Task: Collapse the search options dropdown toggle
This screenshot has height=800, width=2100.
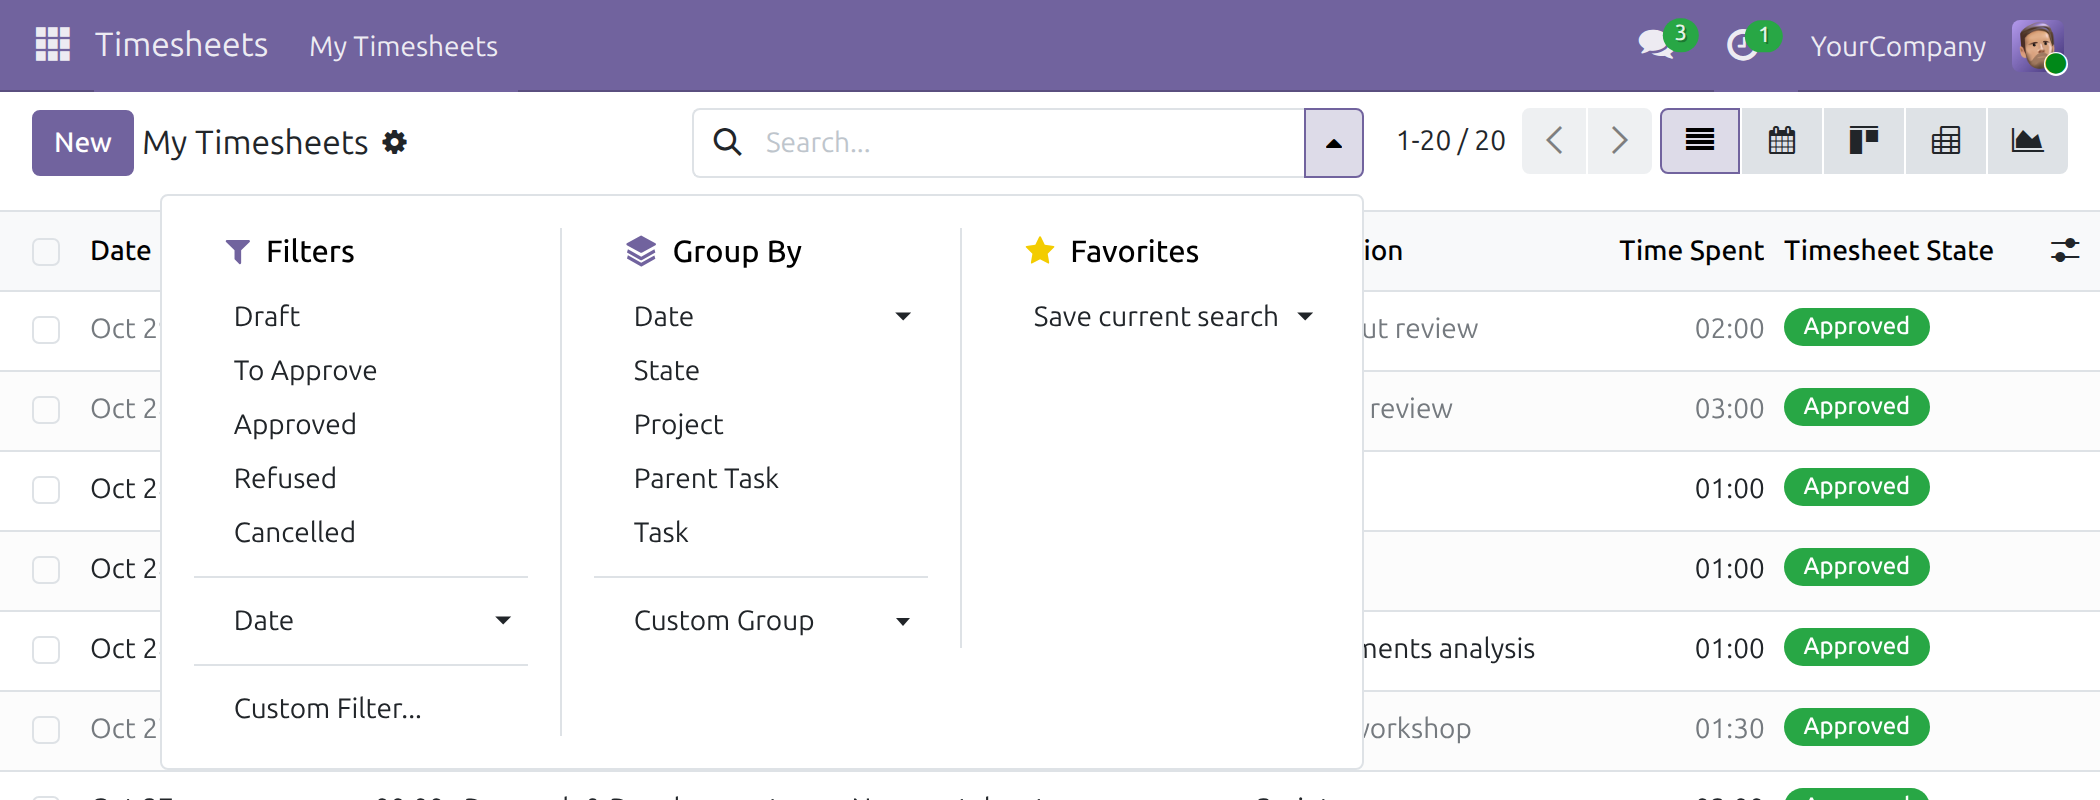Action: click(x=1334, y=143)
